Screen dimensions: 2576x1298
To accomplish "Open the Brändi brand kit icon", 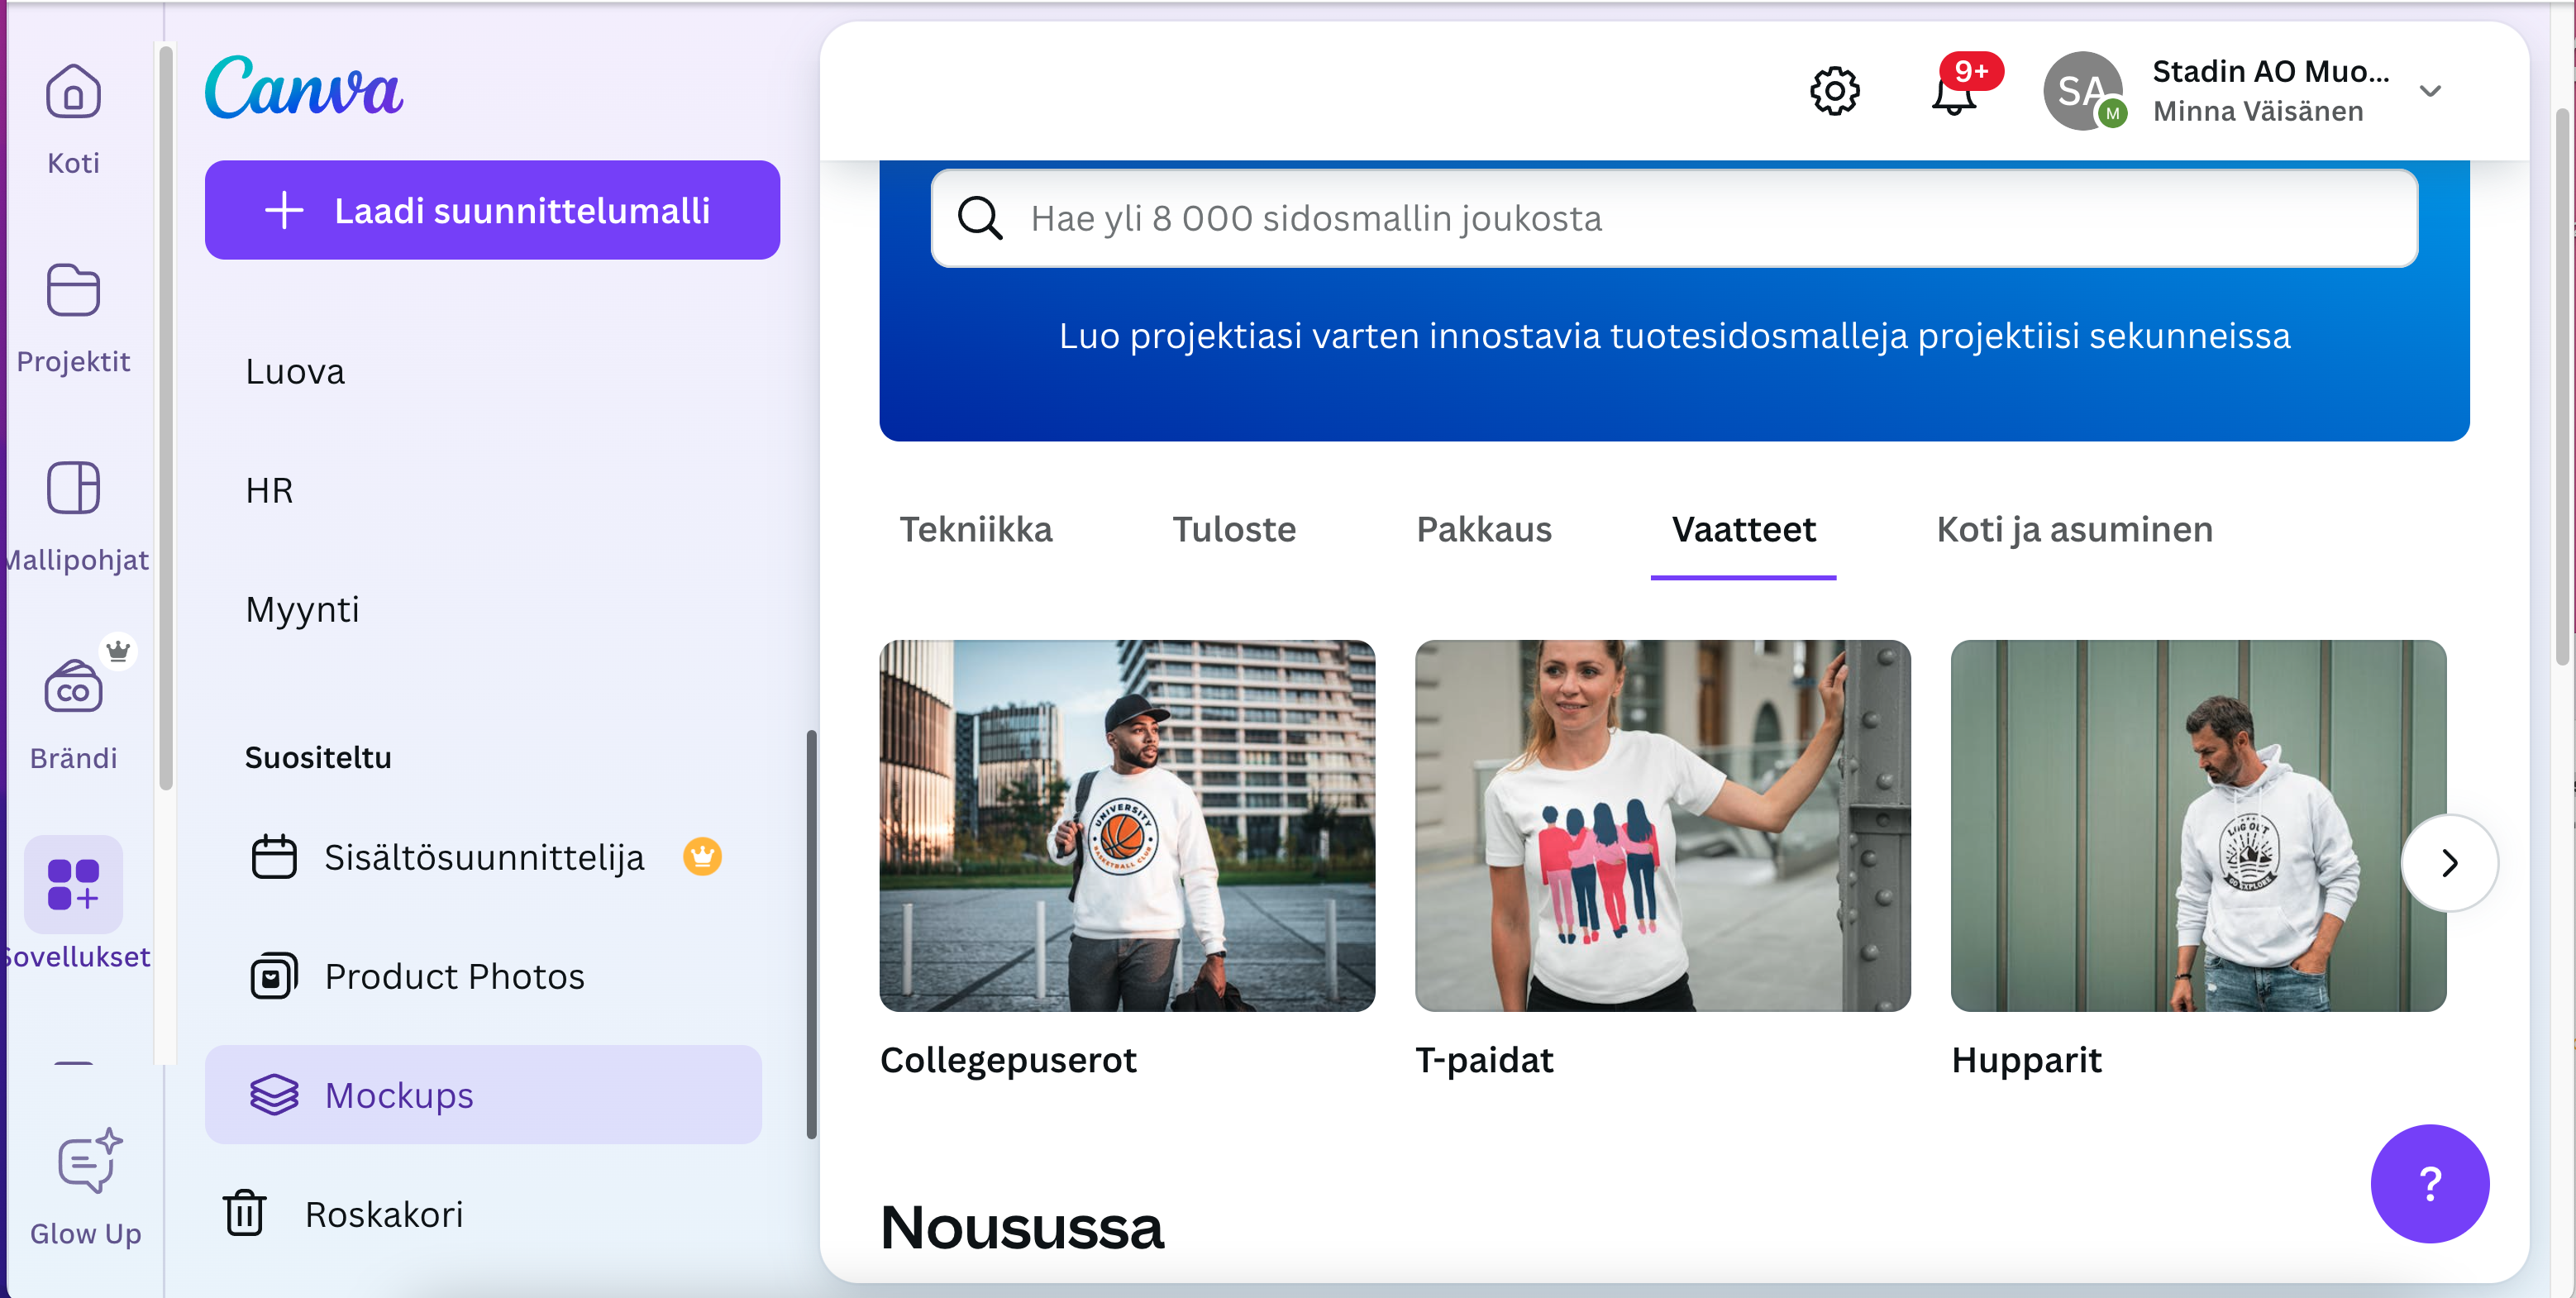I will pyautogui.click(x=73, y=688).
